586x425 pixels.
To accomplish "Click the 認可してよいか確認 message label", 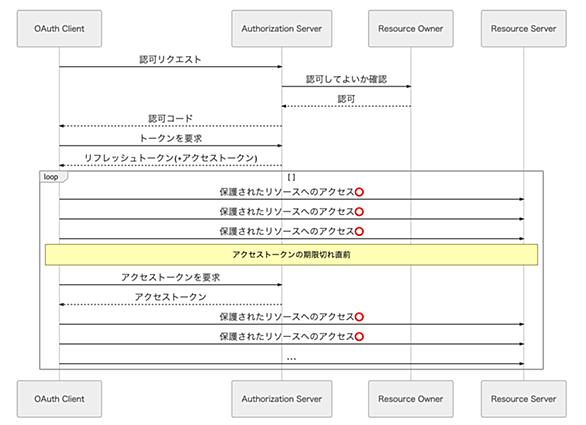I will click(346, 79).
